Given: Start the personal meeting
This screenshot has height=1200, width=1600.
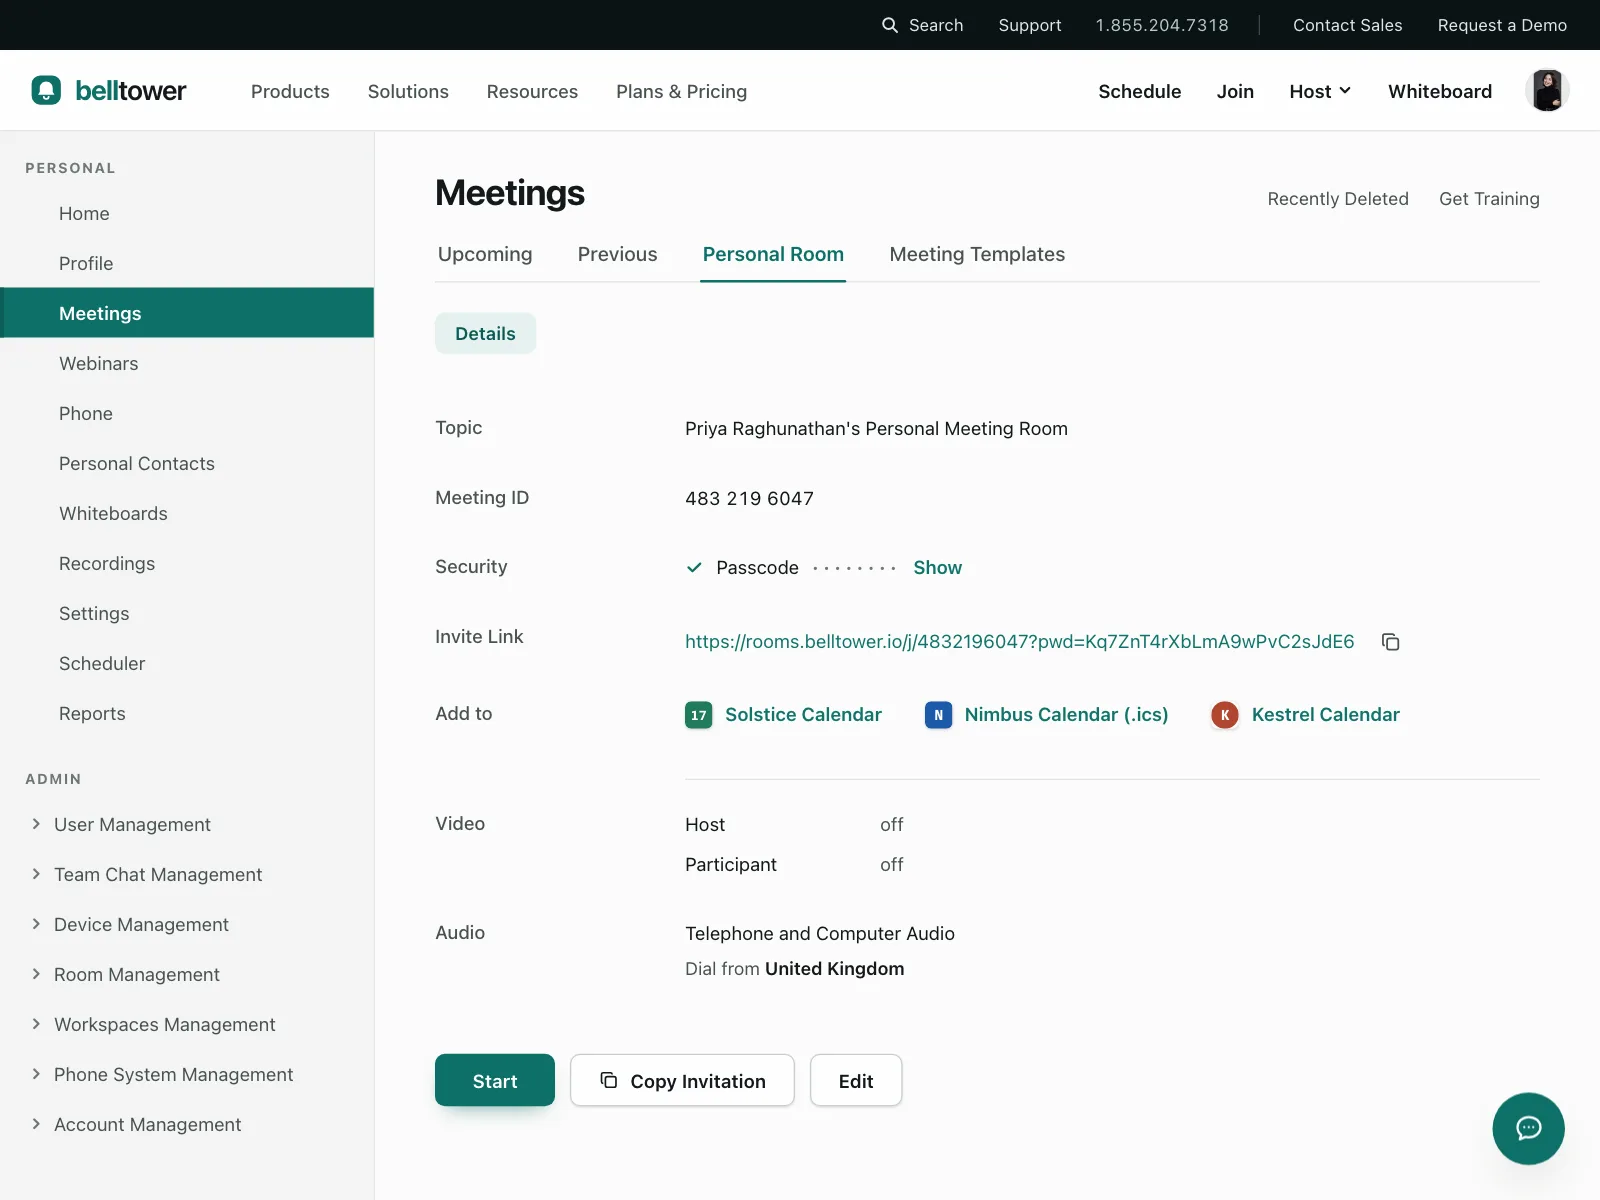Looking at the screenshot, I should pyautogui.click(x=495, y=1081).
